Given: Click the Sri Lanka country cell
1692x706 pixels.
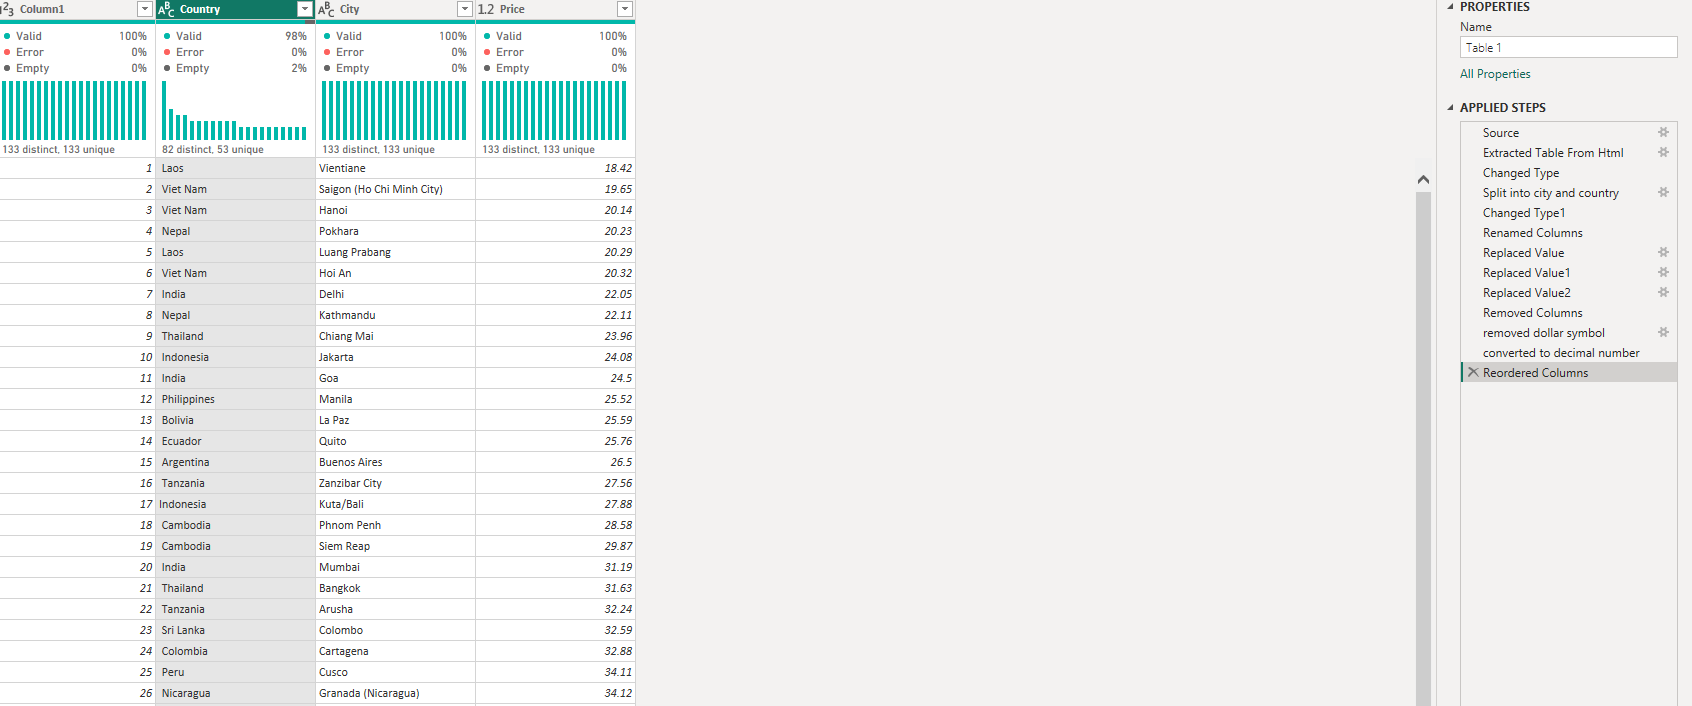Looking at the screenshot, I should 235,630.
